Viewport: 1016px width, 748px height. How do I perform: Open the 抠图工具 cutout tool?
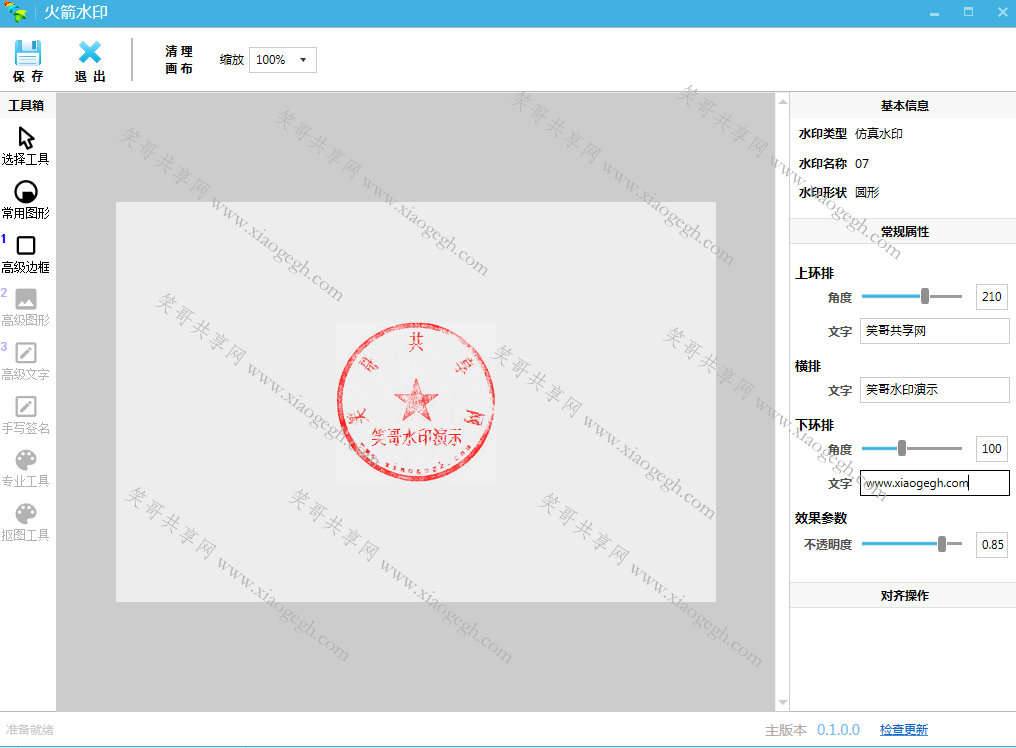(x=26, y=522)
